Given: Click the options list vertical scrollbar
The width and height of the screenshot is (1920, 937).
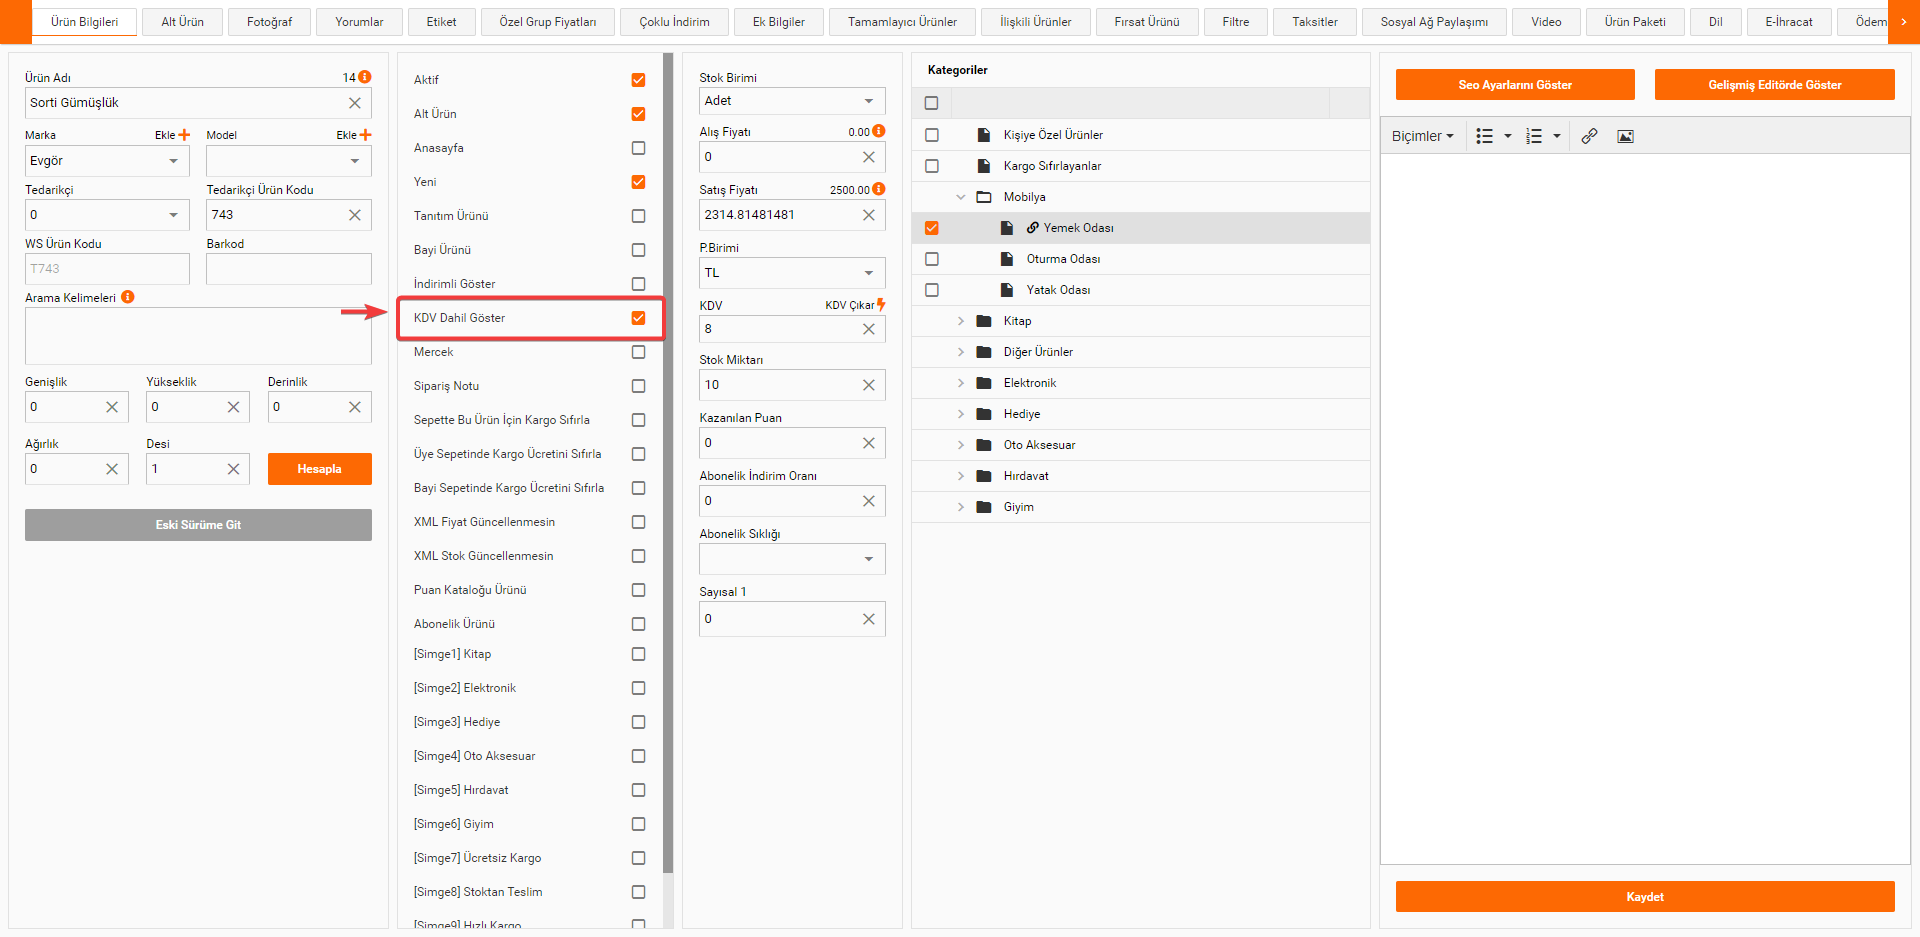Looking at the screenshot, I should coord(668,464).
